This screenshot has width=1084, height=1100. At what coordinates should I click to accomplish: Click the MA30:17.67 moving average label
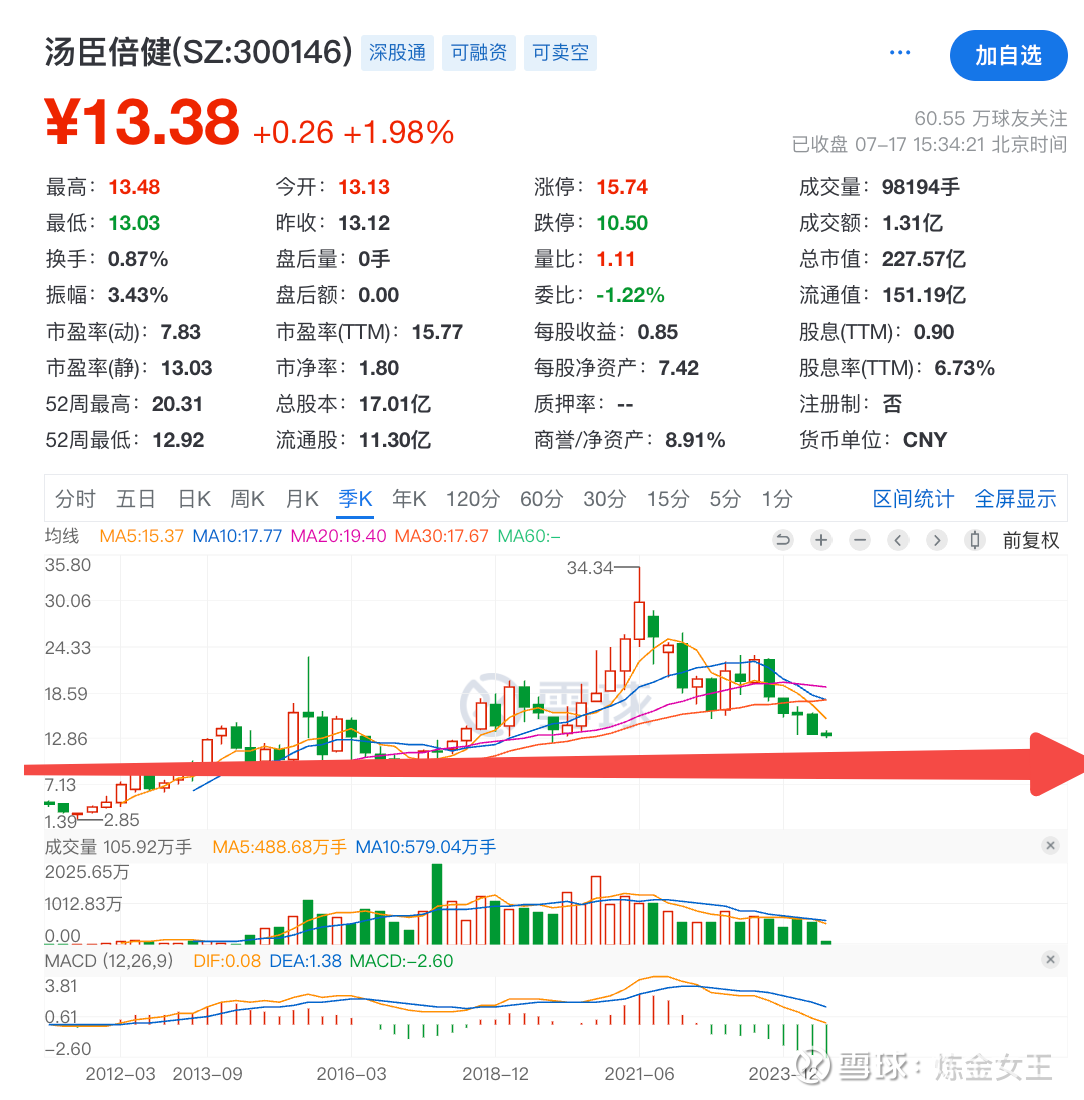tap(441, 536)
